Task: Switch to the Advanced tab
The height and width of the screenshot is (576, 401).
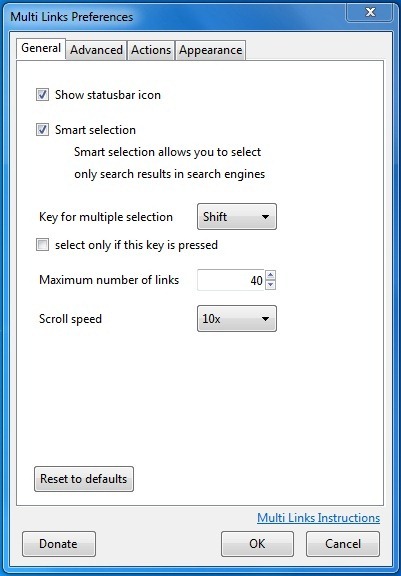Action: [96, 50]
